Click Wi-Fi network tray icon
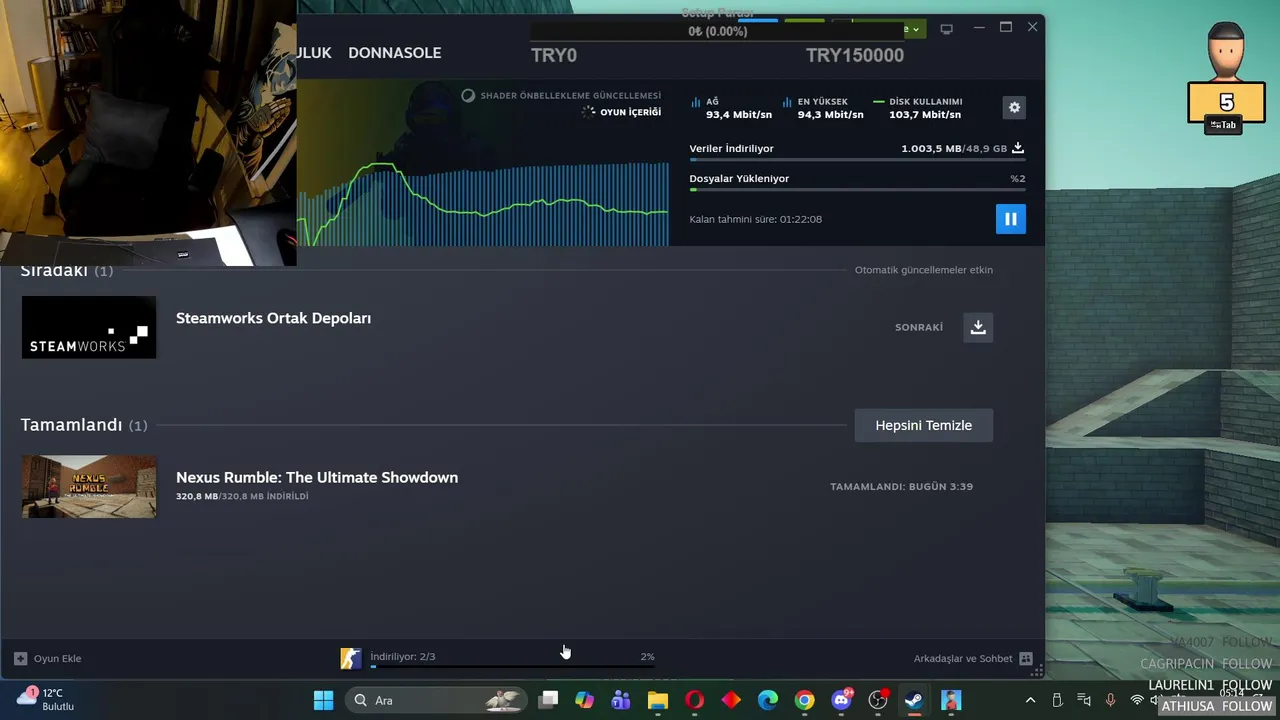The image size is (1280, 720). (x=1137, y=700)
